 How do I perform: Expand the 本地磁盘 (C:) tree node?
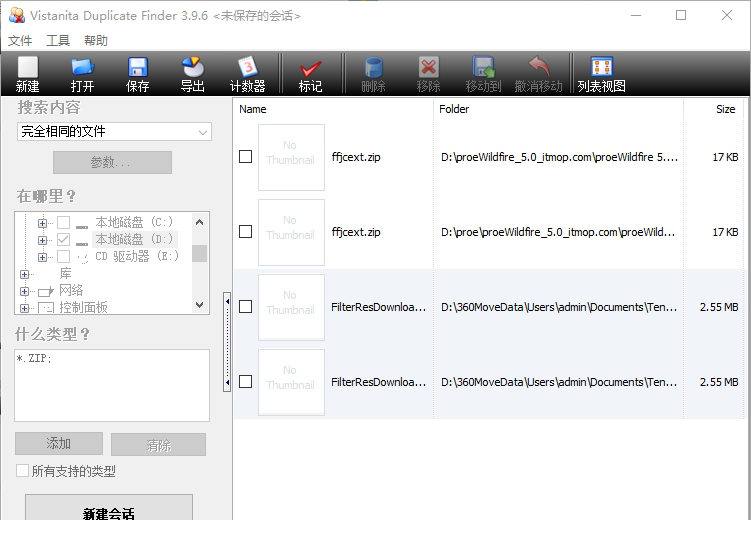pos(42,223)
